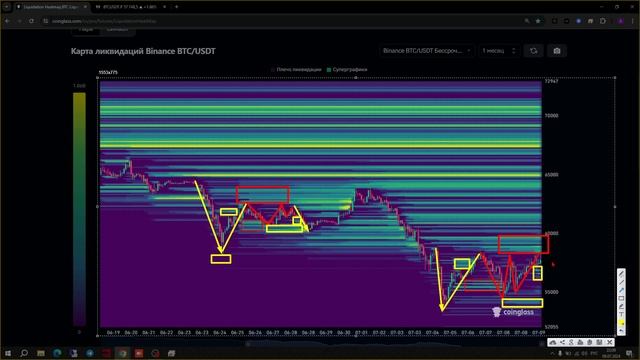Open the browser extensions puzzle icon
The image size is (640, 360).
pyautogui.click(x=603, y=21)
